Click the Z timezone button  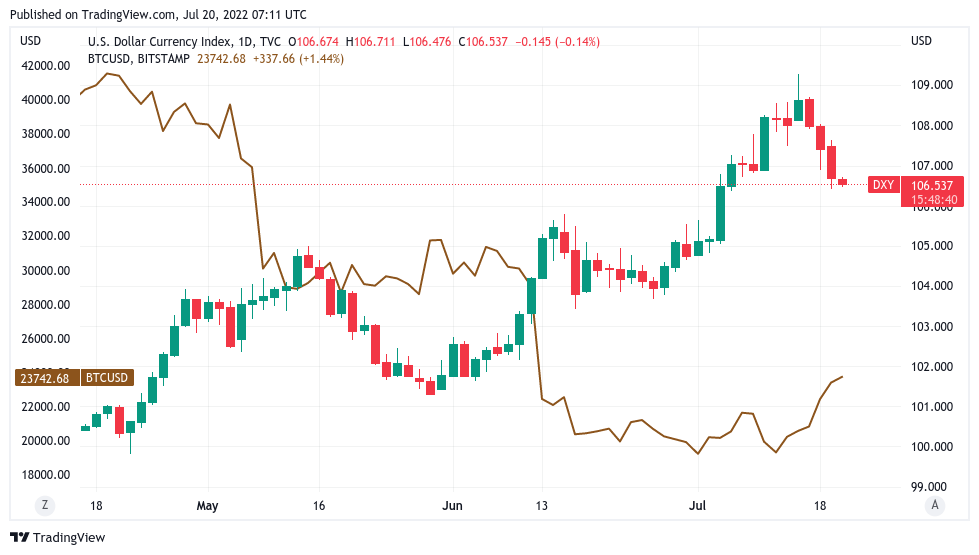pos(45,505)
